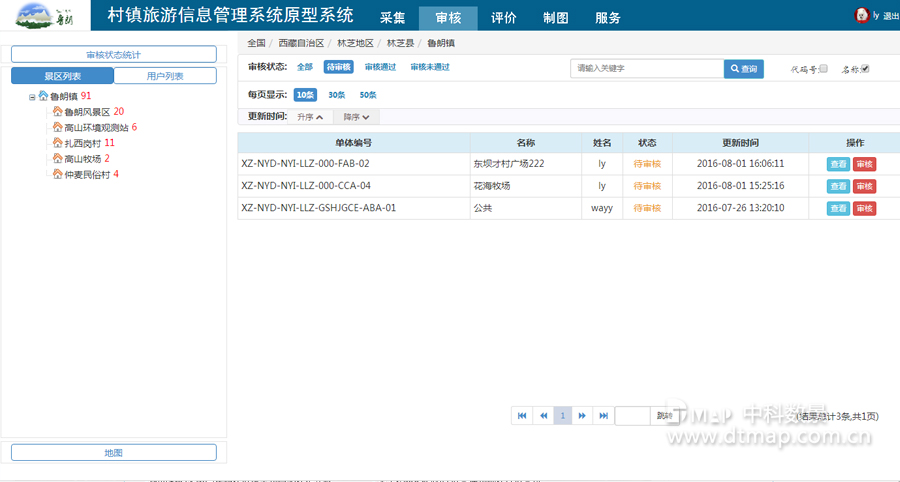Click the keyword search input field

pyautogui.click(x=646, y=69)
